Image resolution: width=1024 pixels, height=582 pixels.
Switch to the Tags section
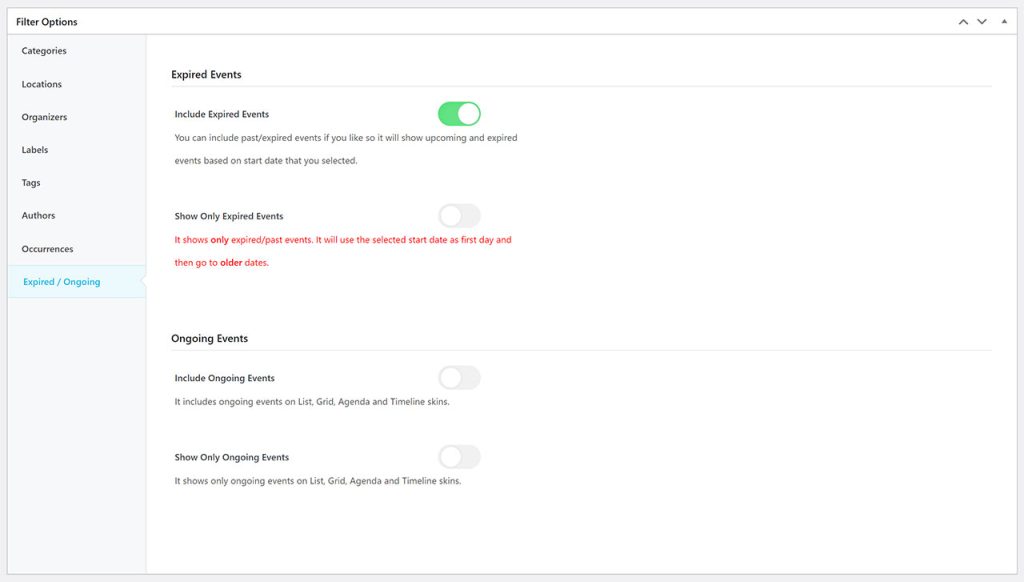(31, 182)
